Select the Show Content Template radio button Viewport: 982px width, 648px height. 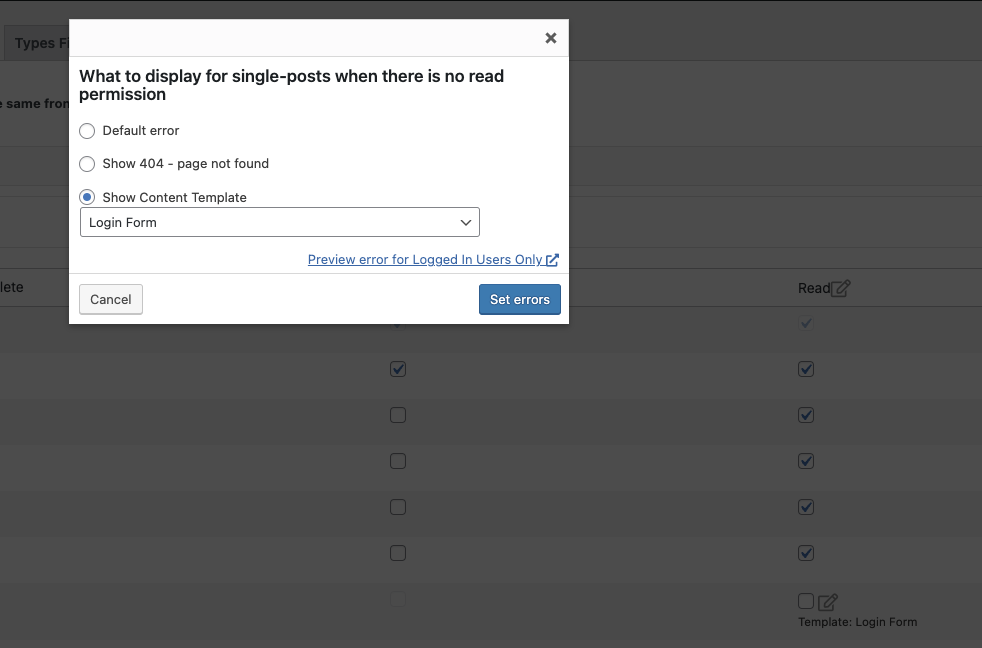[x=87, y=197]
